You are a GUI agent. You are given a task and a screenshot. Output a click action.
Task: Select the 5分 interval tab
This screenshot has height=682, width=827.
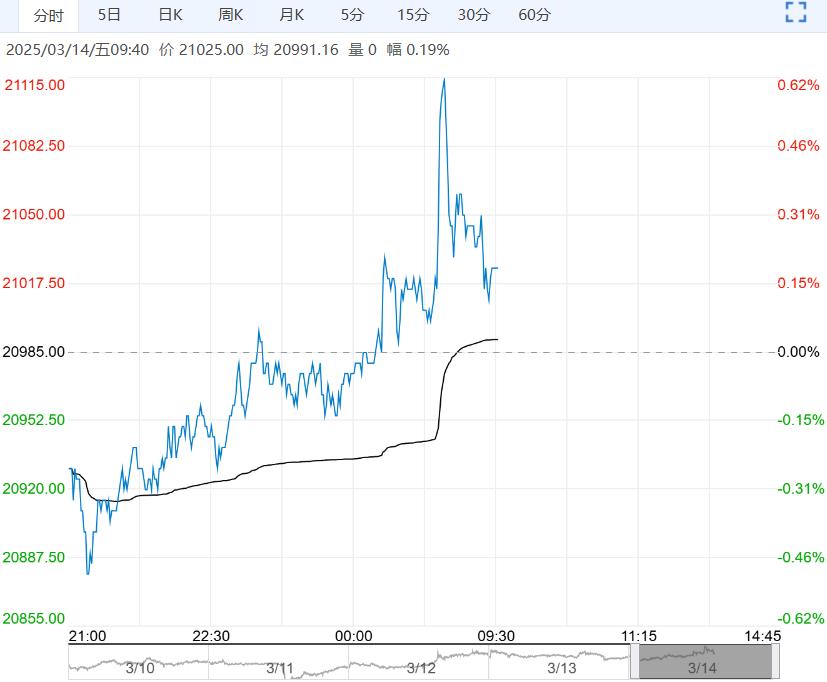tap(352, 15)
